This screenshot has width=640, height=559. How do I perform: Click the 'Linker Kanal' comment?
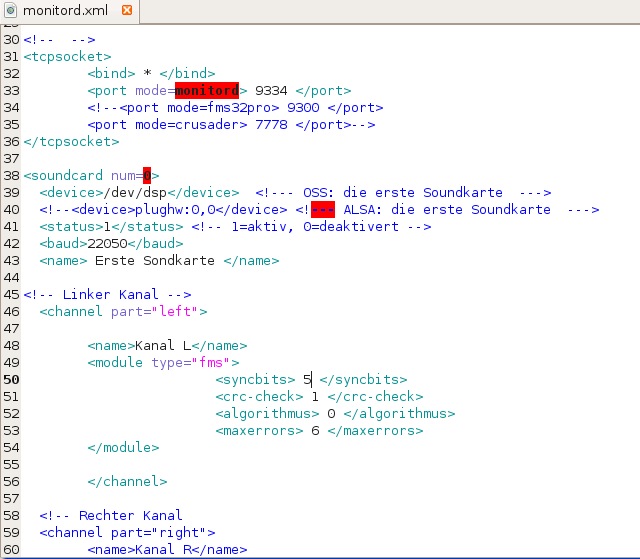(107, 295)
